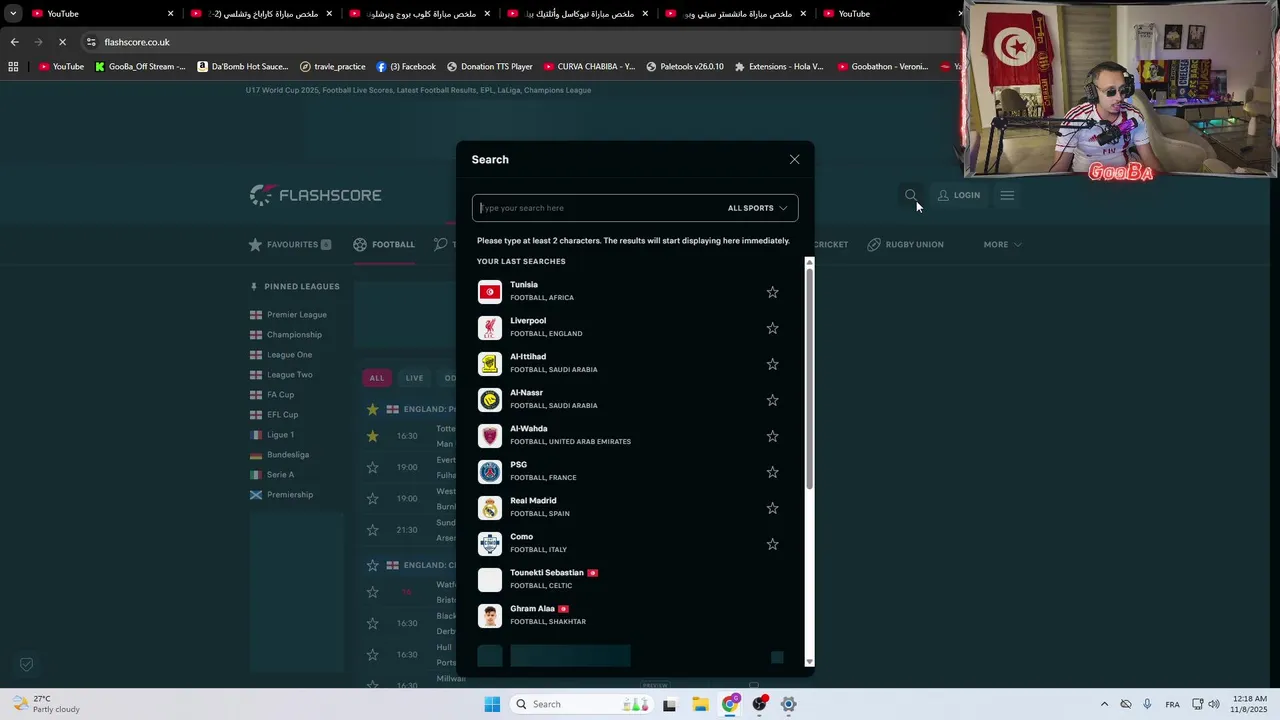Show hidden system tray icons
Image resolution: width=1280 pixels, height=720 pixels.
pos(1104,704)
